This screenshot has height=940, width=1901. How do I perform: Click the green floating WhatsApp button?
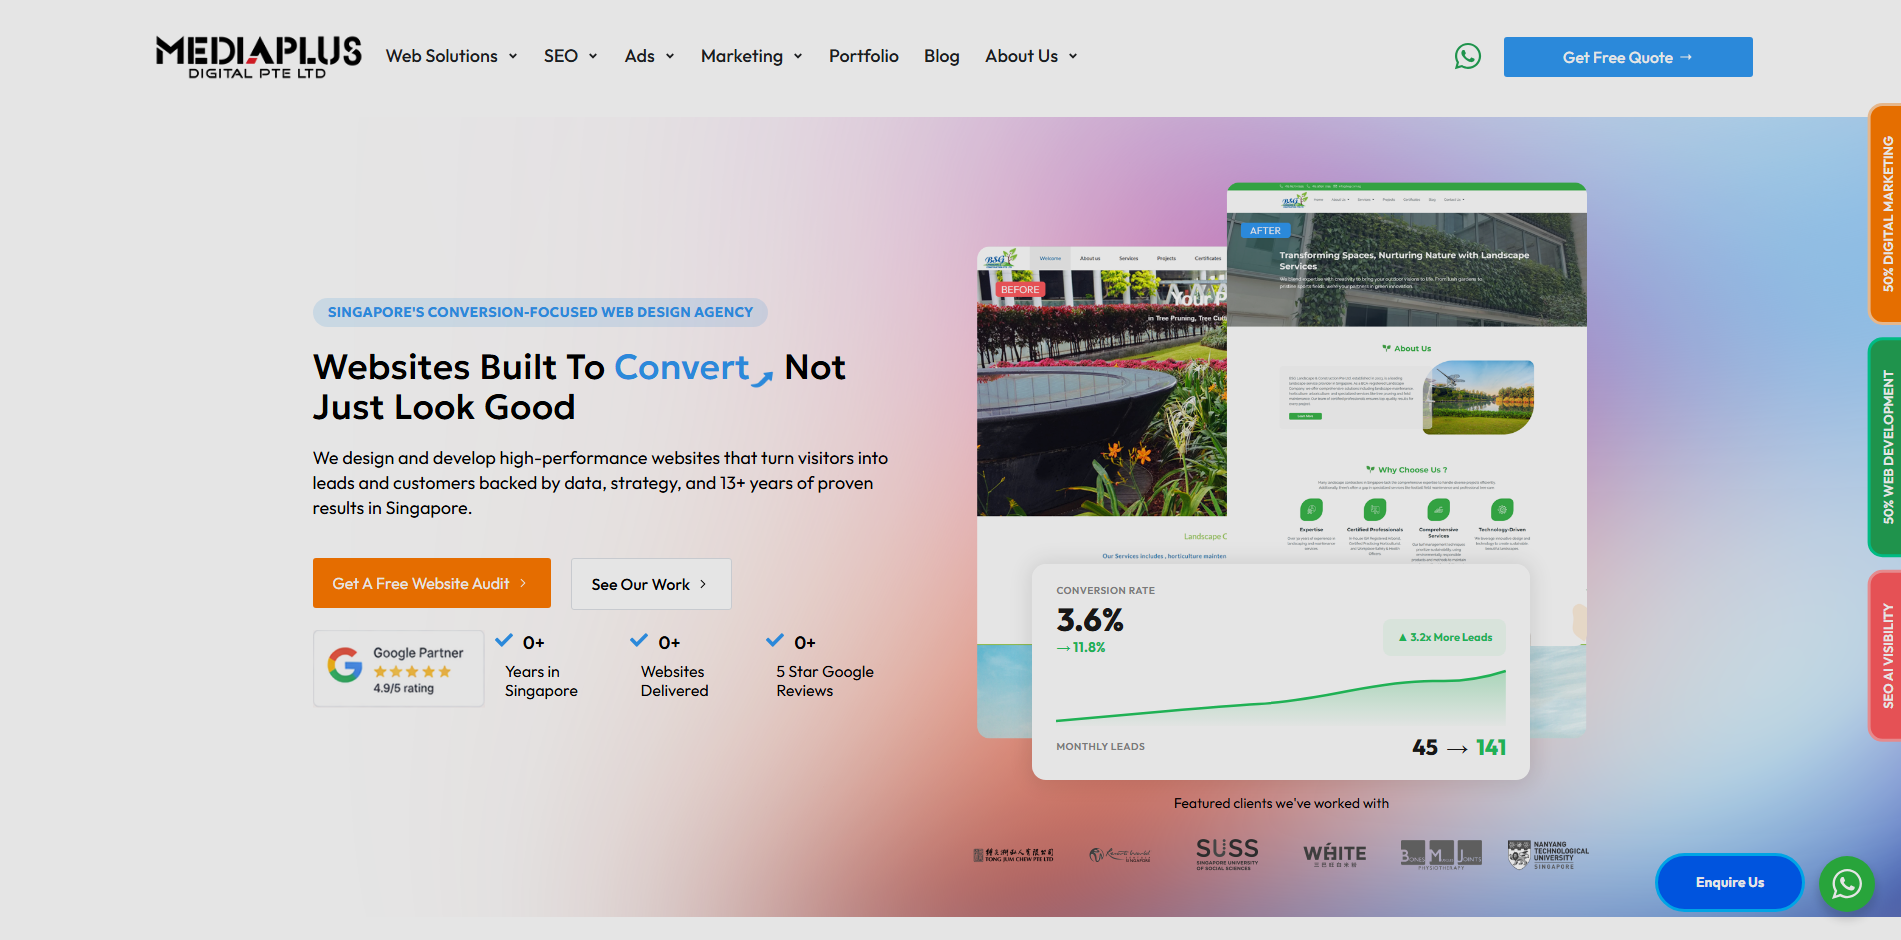point(1846,884)
